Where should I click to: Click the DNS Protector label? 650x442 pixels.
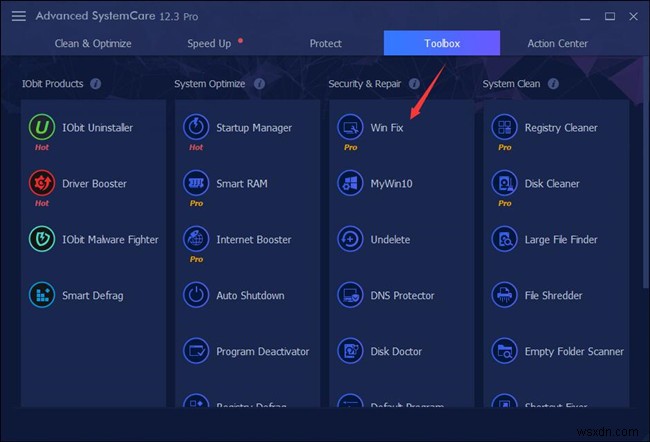(402, 295)
